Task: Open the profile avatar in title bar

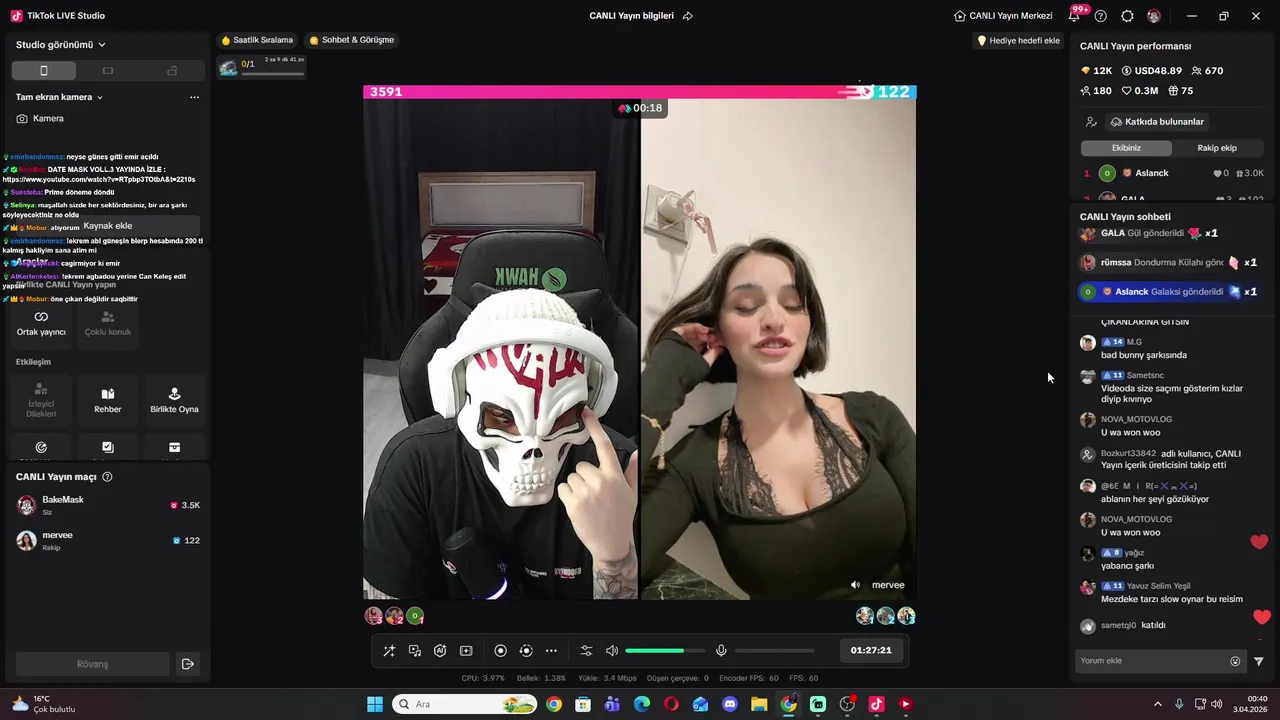Action: tap(1154, 16)
